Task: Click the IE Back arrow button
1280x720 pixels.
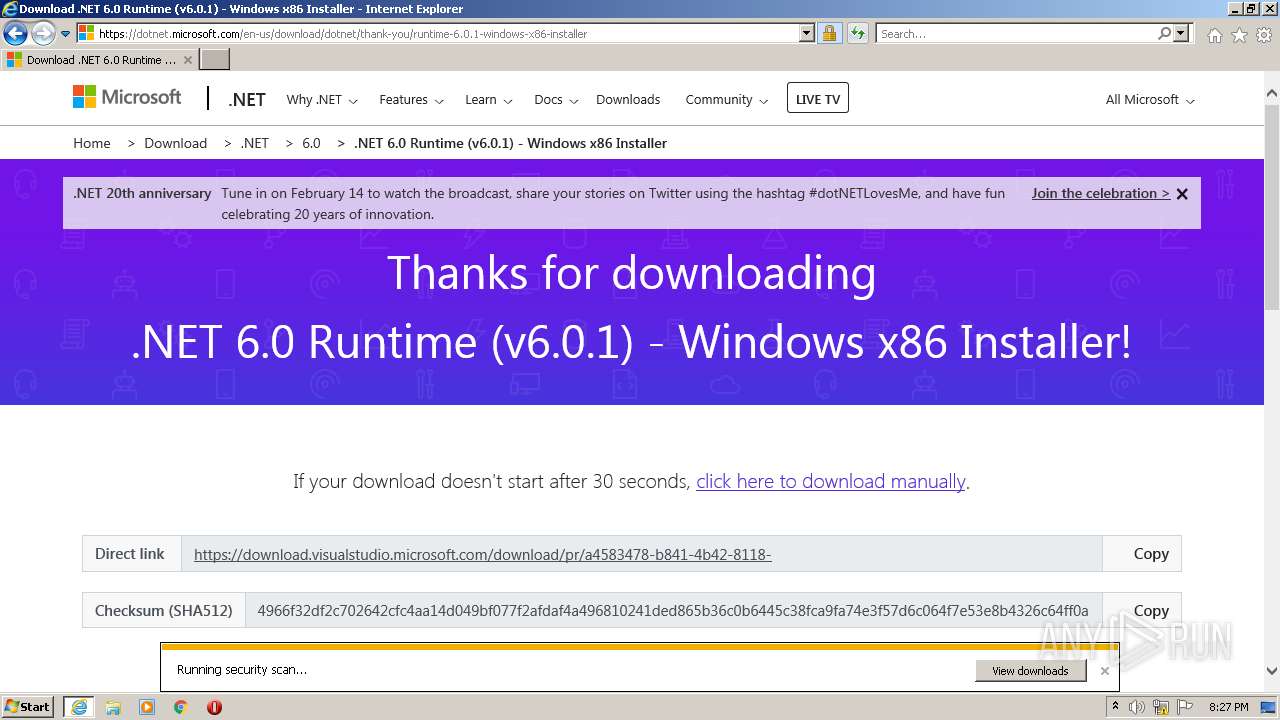Action: click(15, 33)
